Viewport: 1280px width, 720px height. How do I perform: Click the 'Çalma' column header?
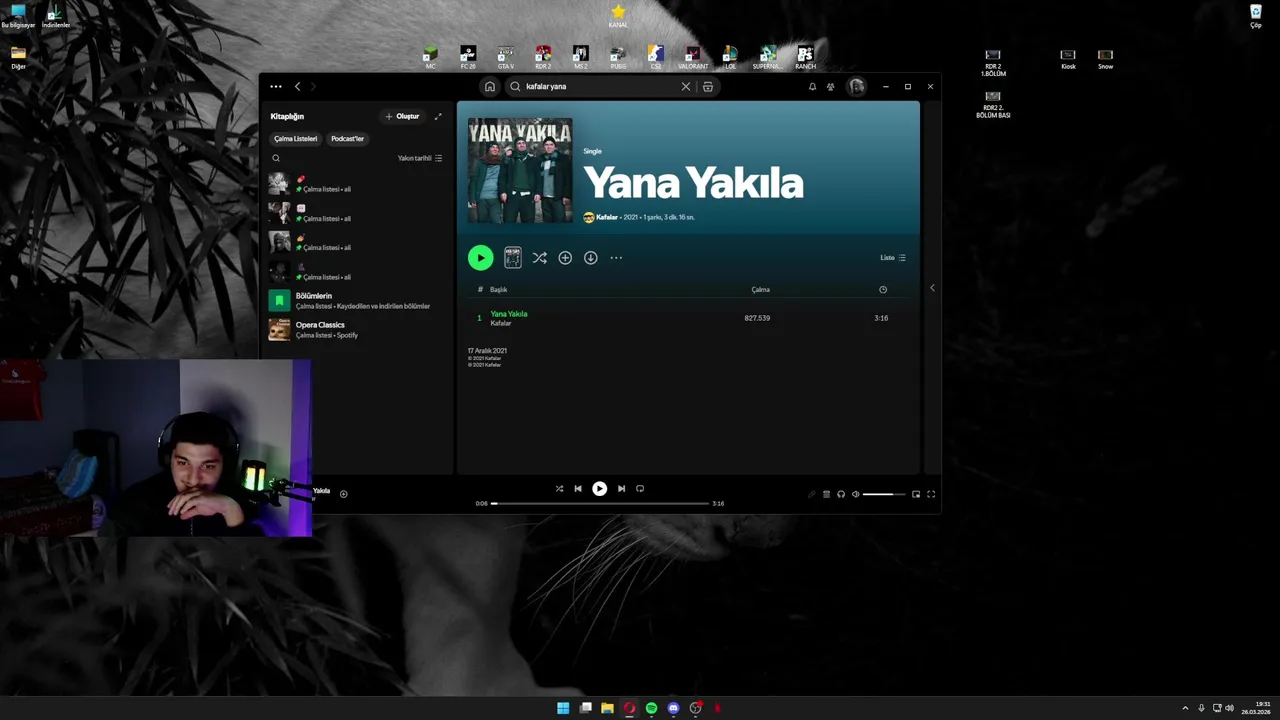tap(761, 290)
